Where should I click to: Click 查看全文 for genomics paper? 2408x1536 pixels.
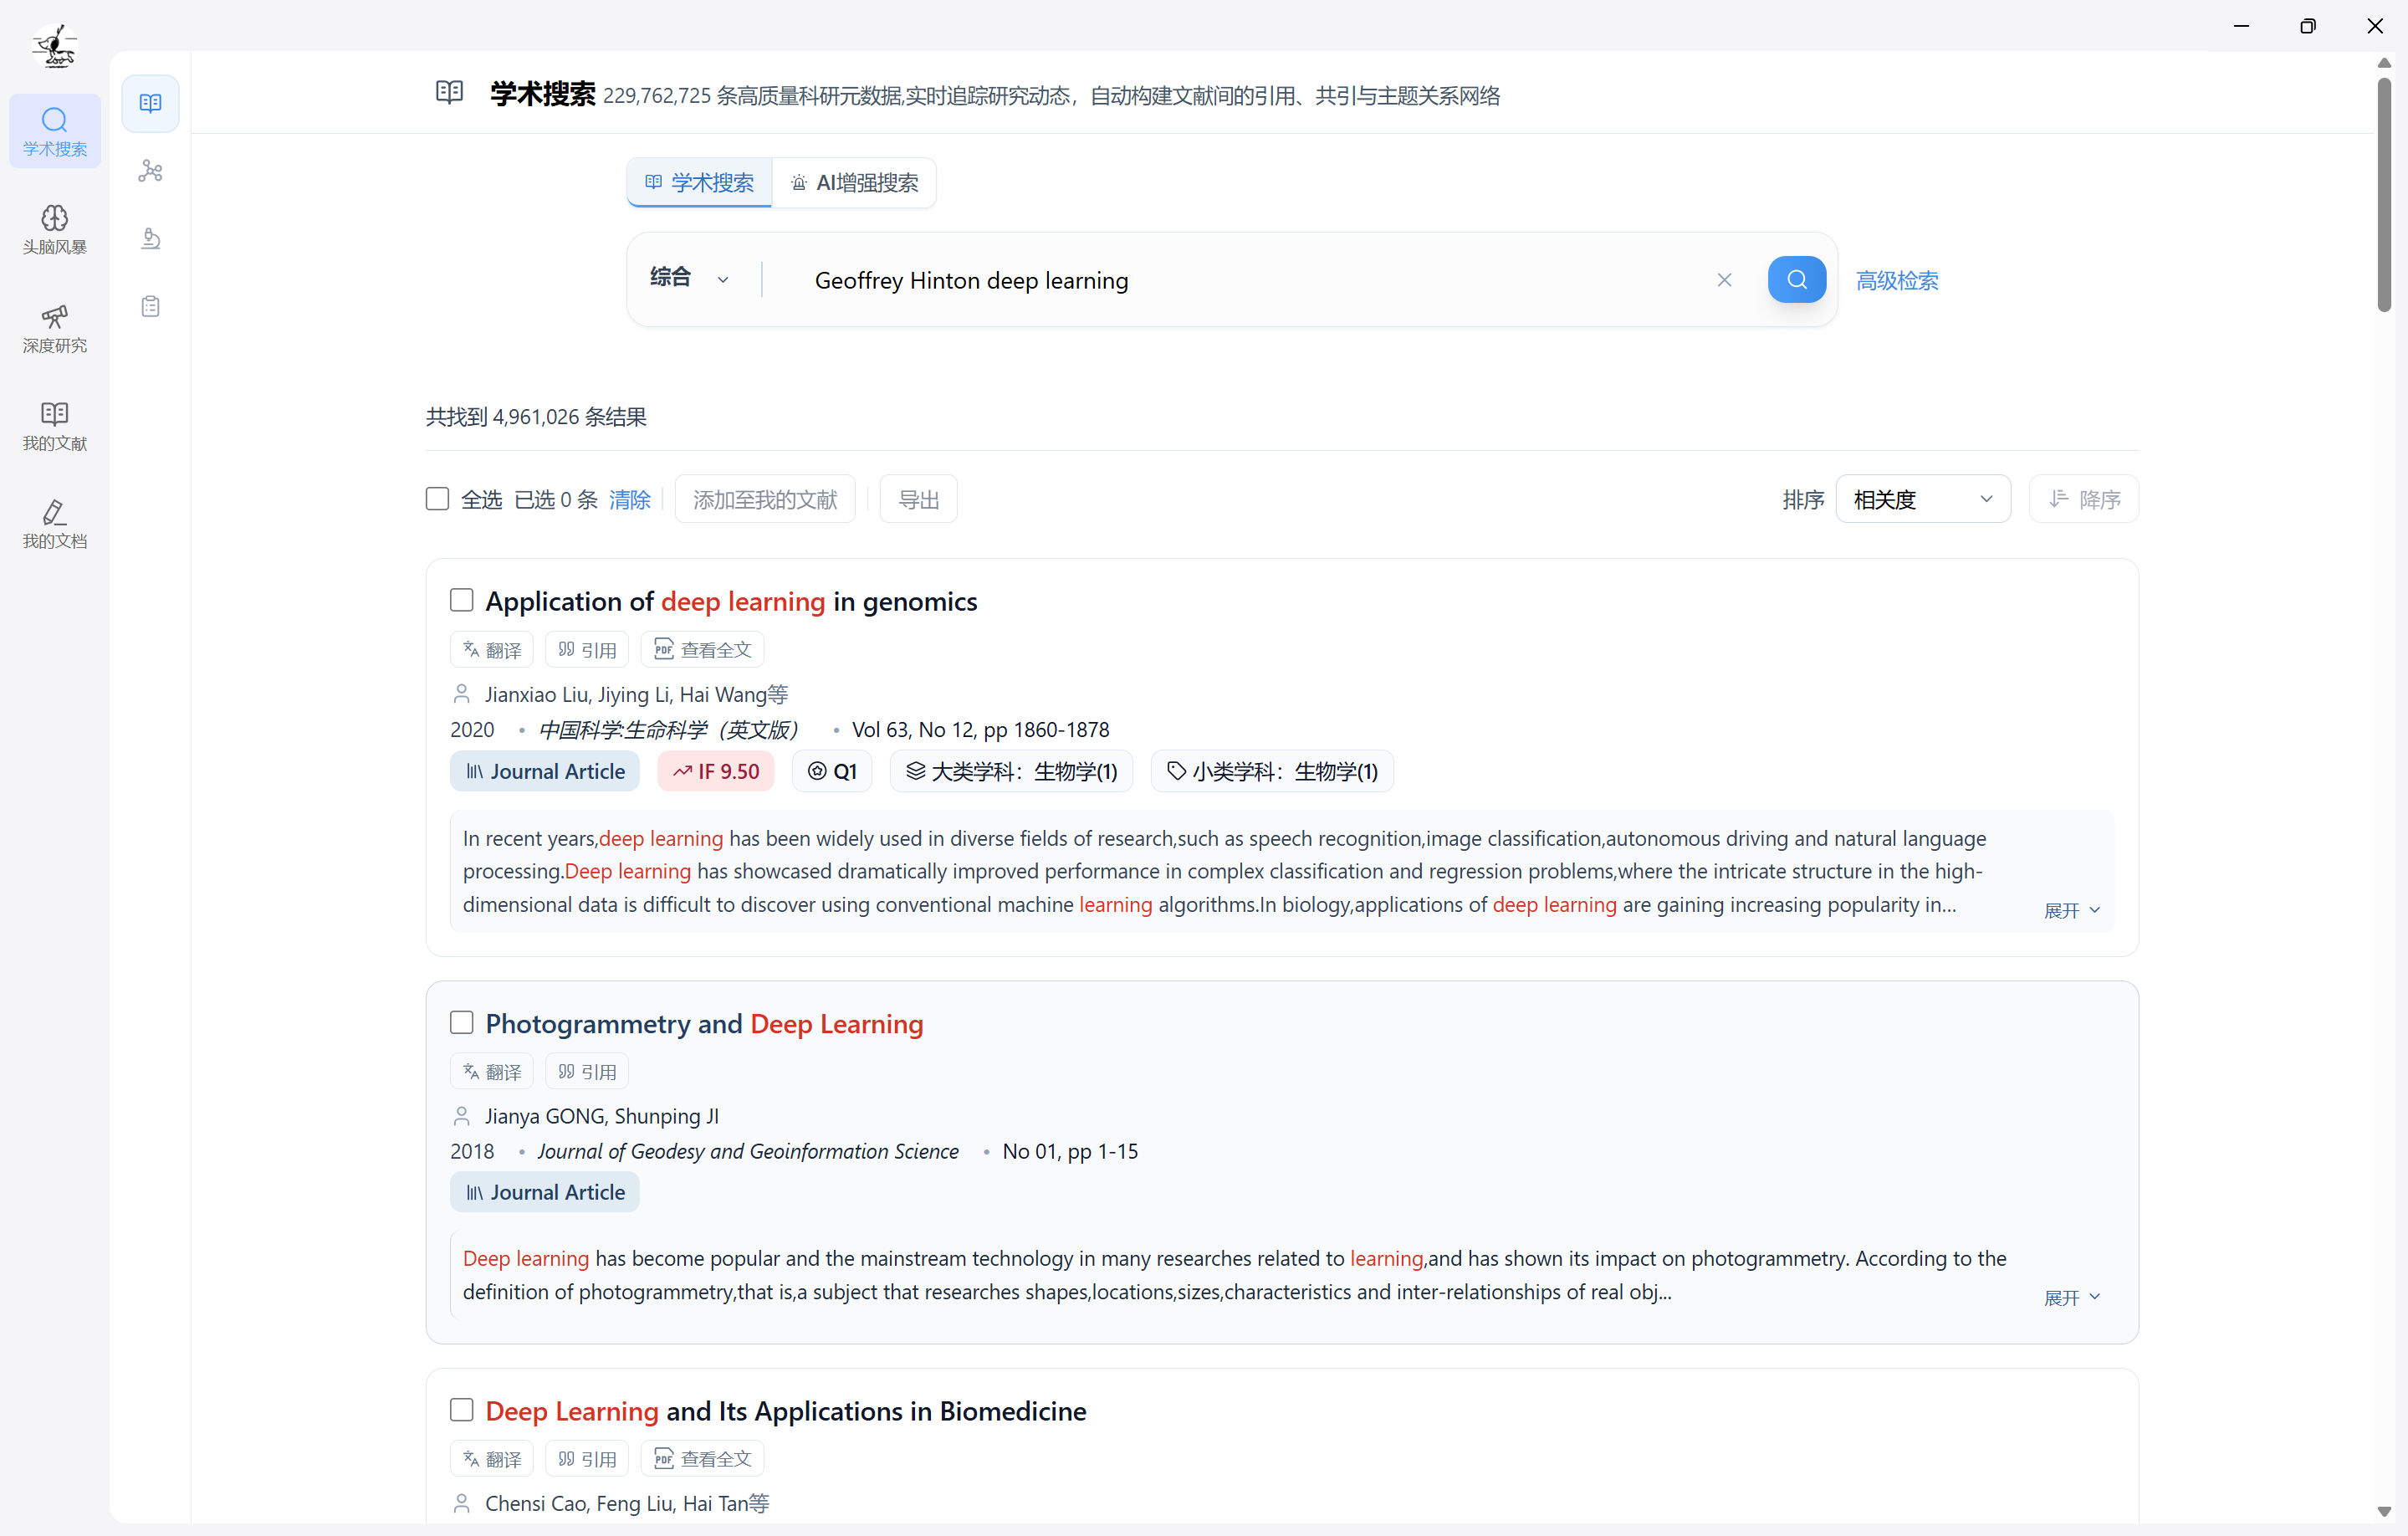[703, 650]
